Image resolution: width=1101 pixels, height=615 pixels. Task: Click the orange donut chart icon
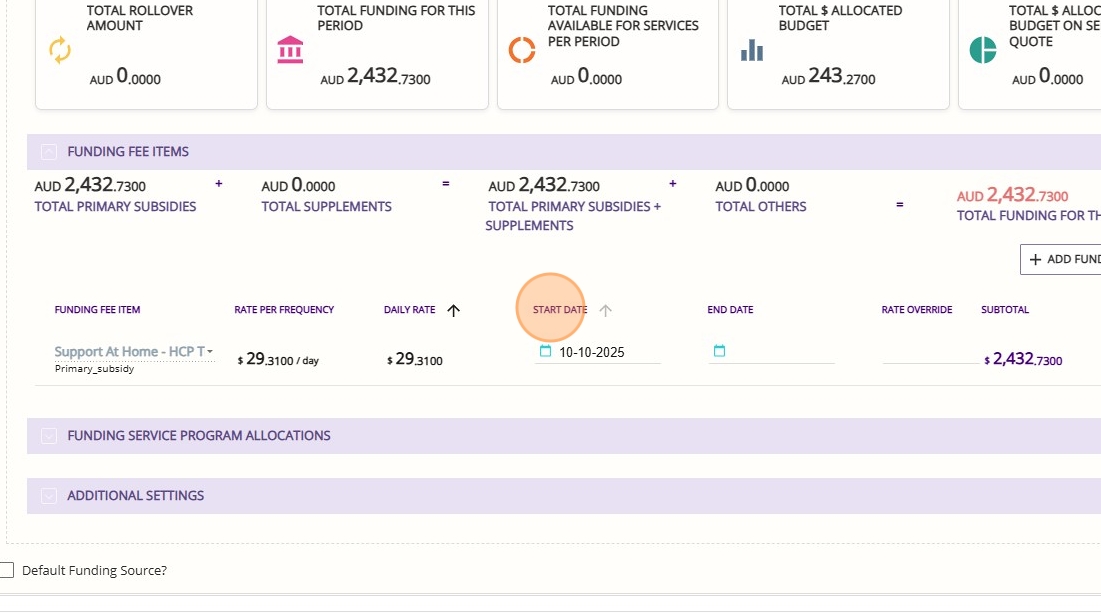(x=522, y=50)
